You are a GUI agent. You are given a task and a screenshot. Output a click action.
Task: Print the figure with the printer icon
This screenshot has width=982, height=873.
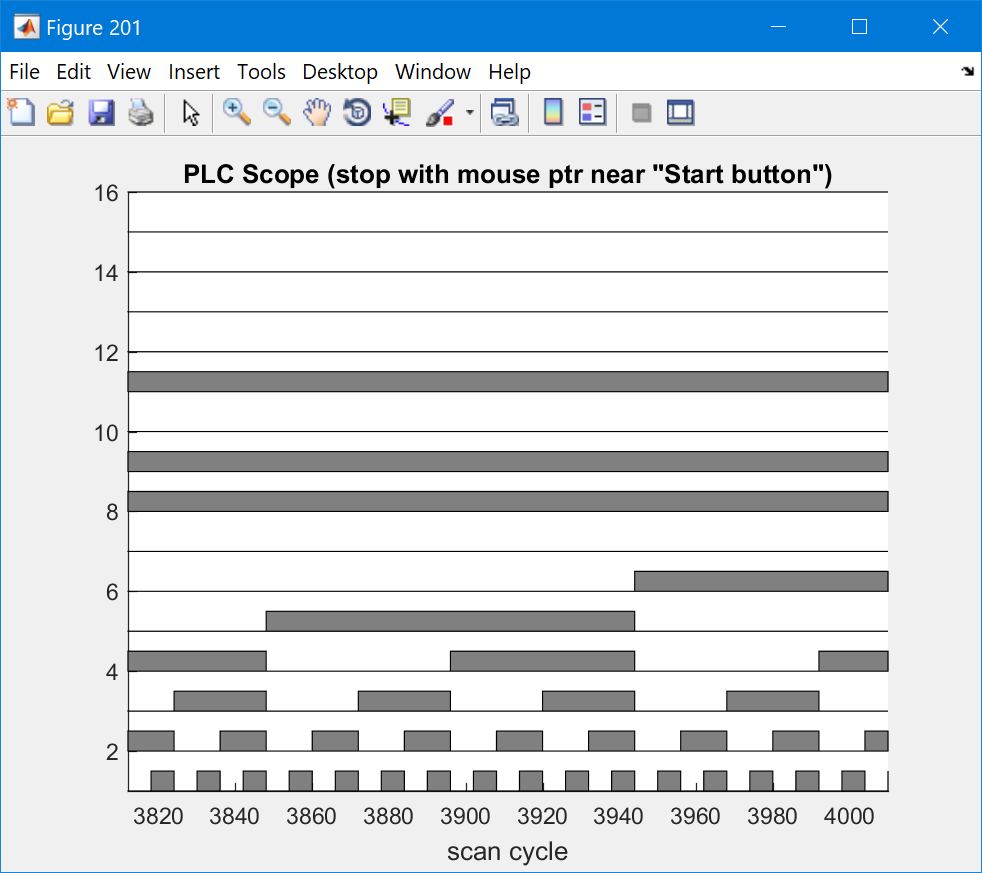coord(140,113)
